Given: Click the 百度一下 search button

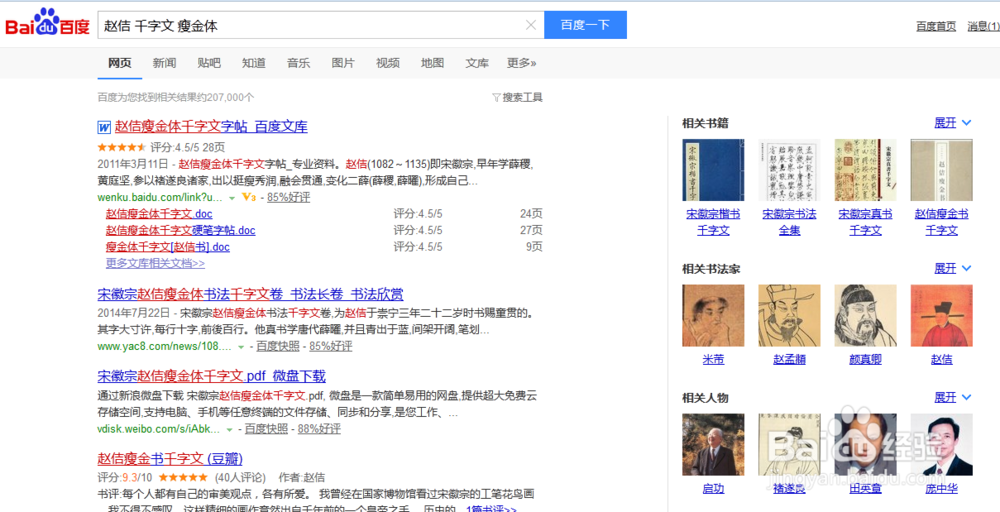Looking at the screenshot, I should tap(585, 25).
